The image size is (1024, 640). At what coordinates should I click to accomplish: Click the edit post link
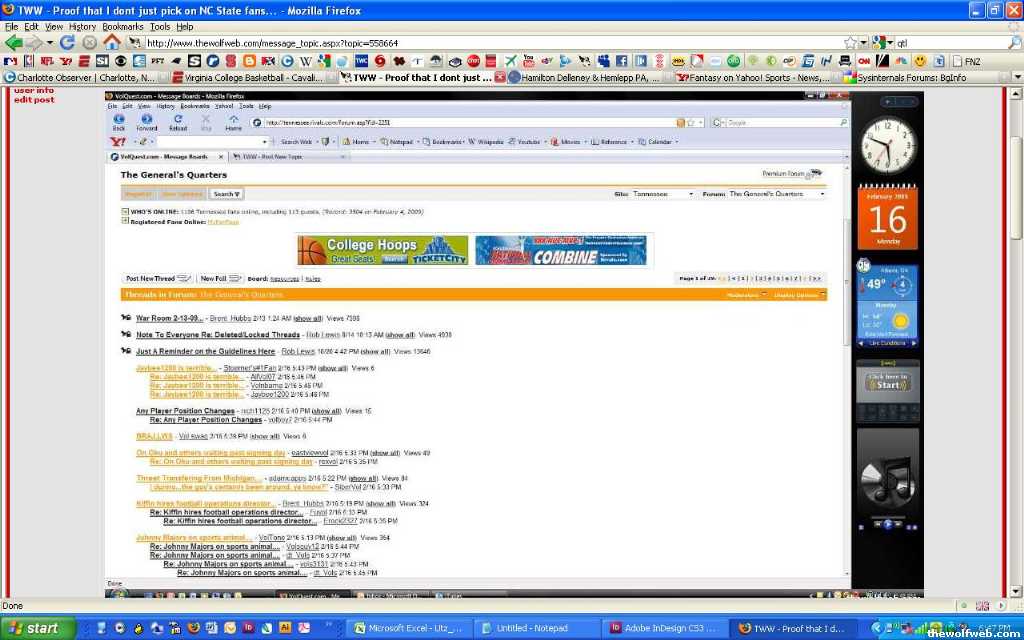coord(34,100)
